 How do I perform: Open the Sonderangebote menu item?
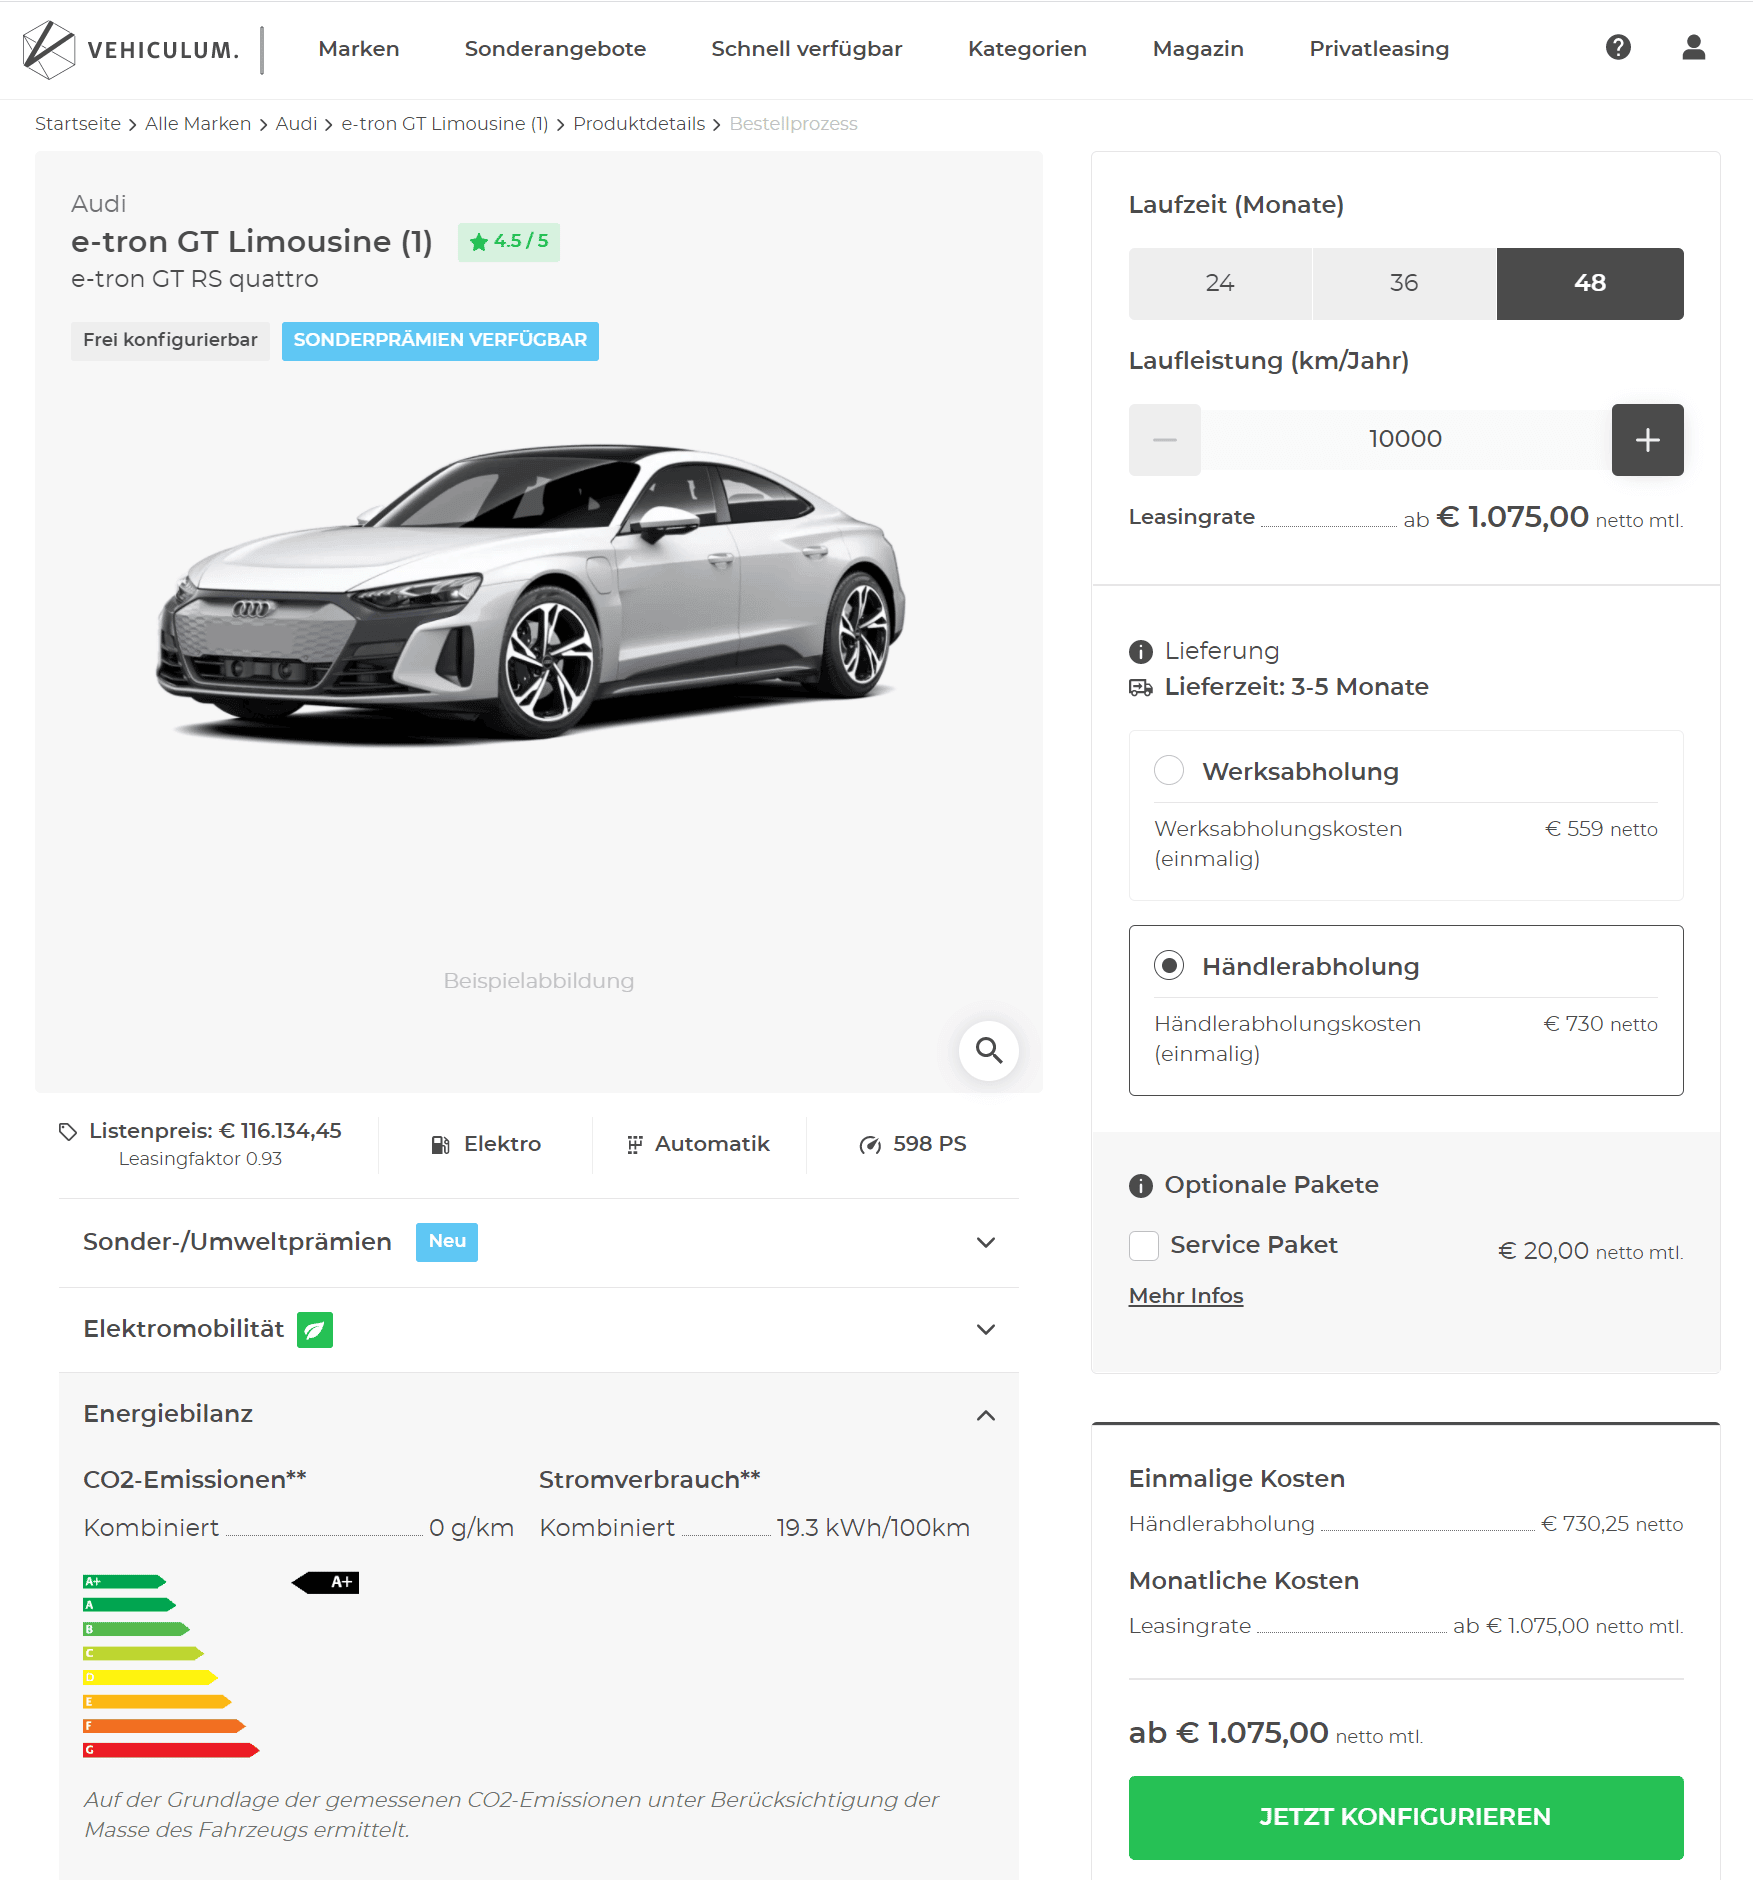[x=555, y=49]
